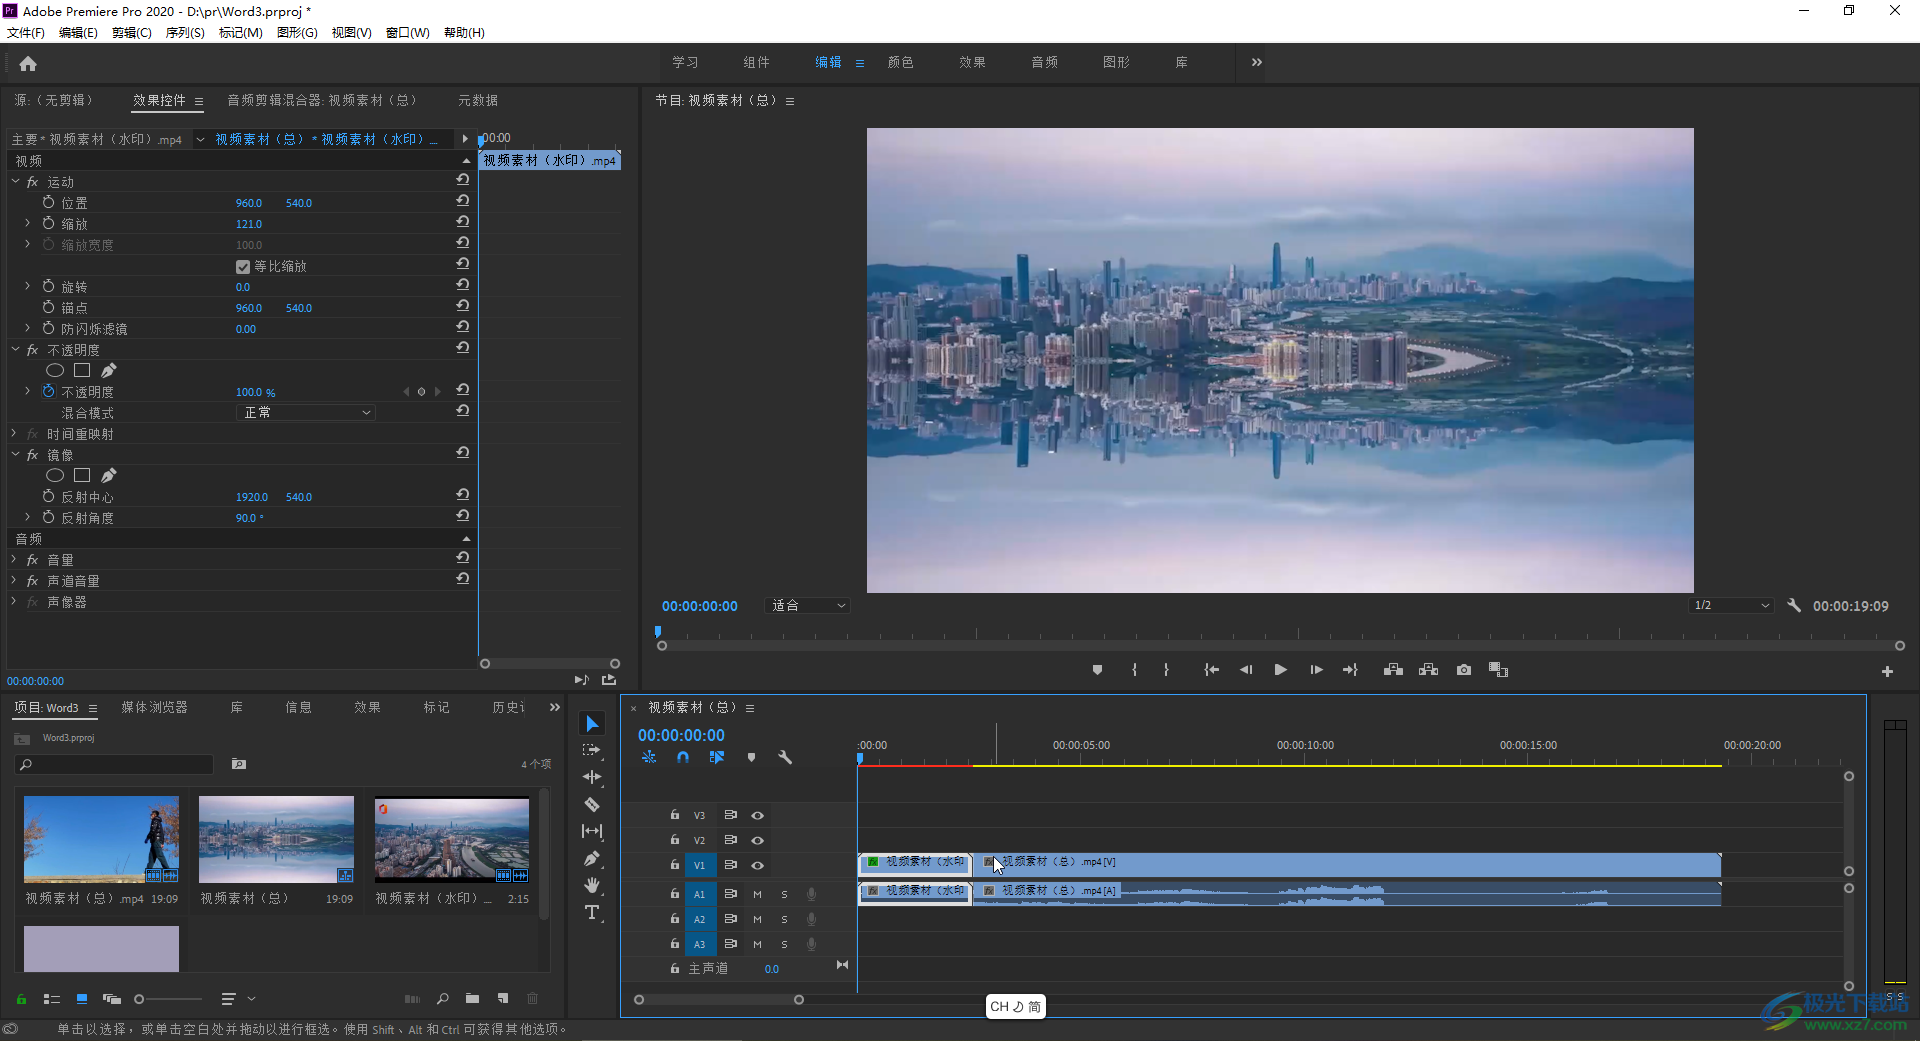Image resolution: width=1920 pixels, height=1041 pixels.
Task: Go to In point button
Action: pyautogui.click(x=1211, y=670)
